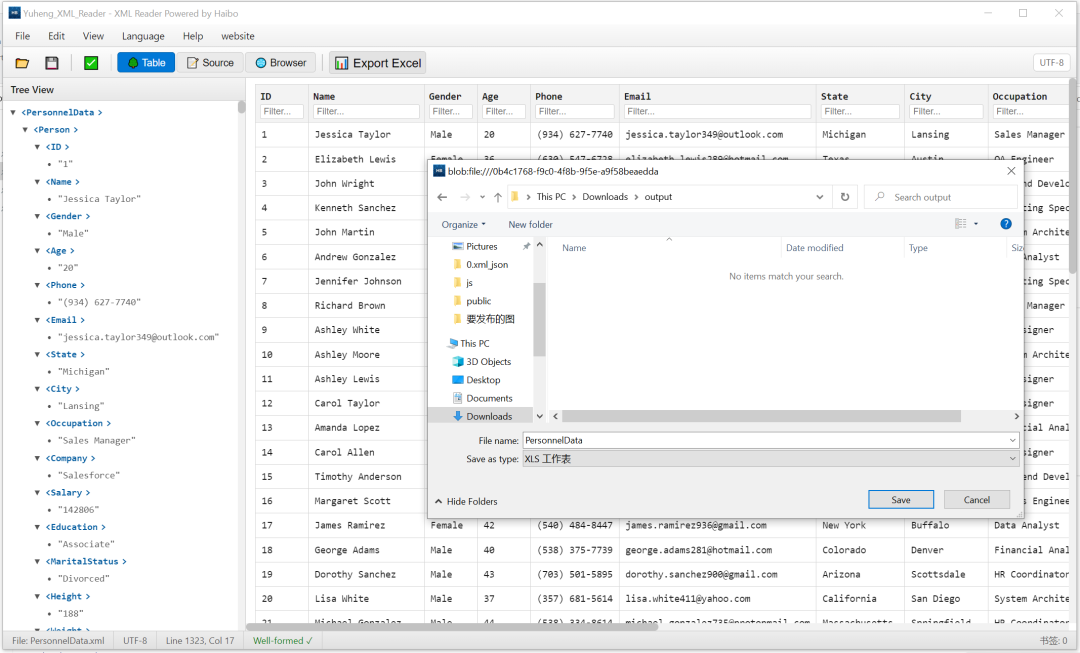Click the blue help icon in dialog

point(1006,224)
